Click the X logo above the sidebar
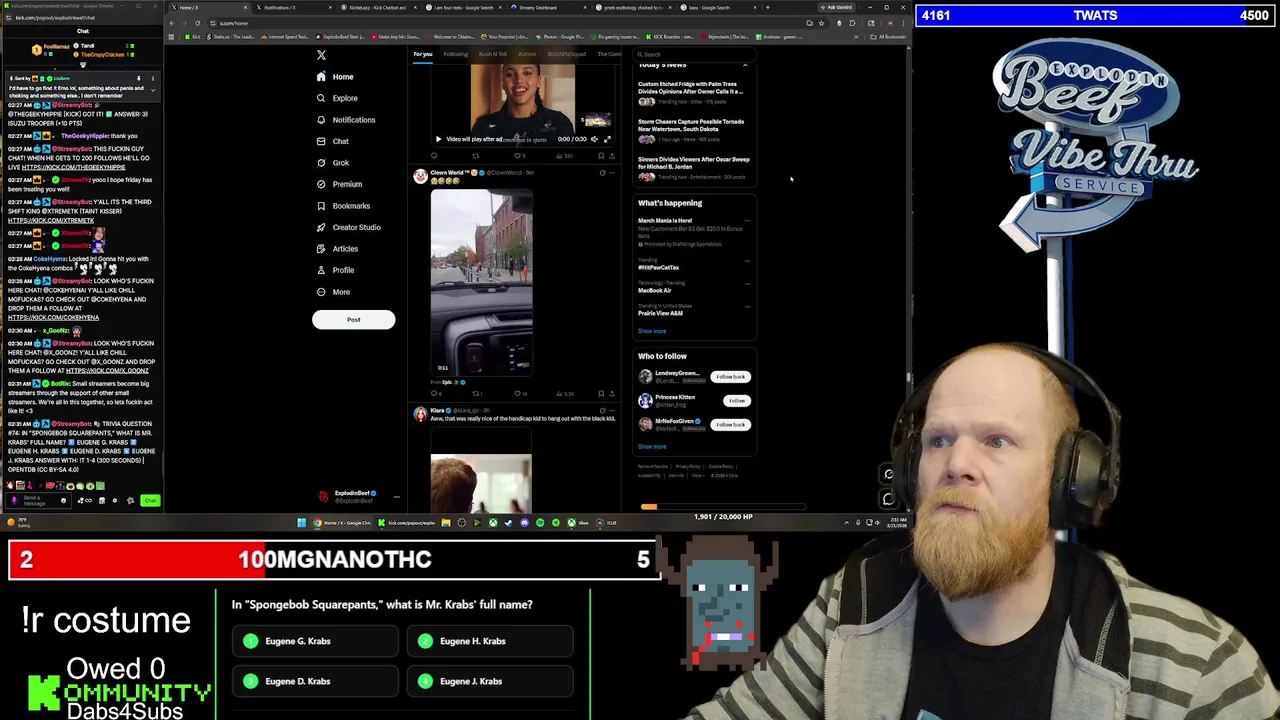1280x720 pixels. tap(321, 55)
